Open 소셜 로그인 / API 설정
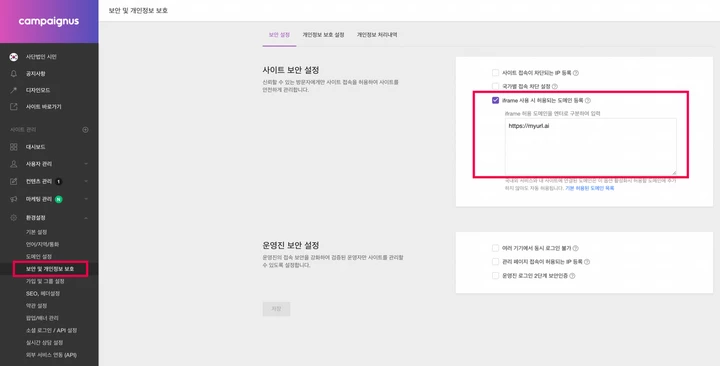The width and height of the screenshot is (720, 366). point(51,330)
